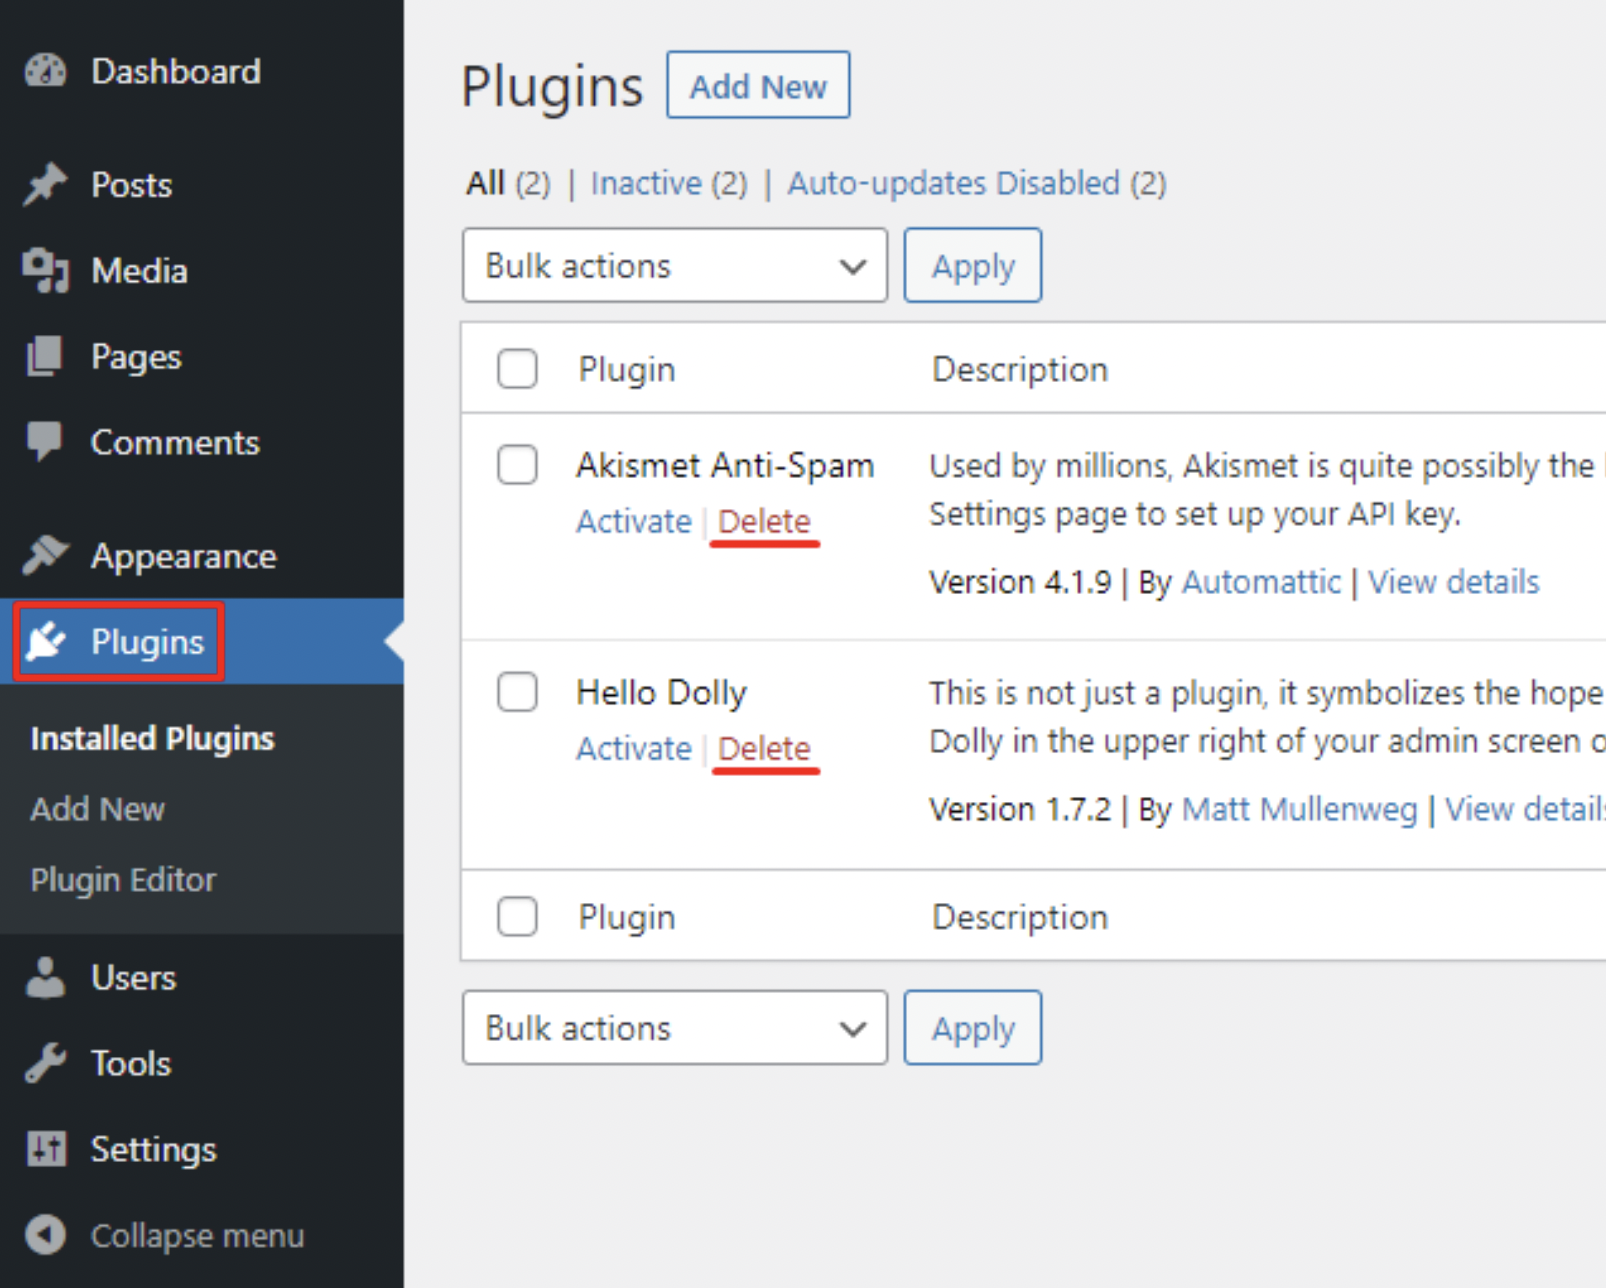Click the top Apply button

click(973, 265)
